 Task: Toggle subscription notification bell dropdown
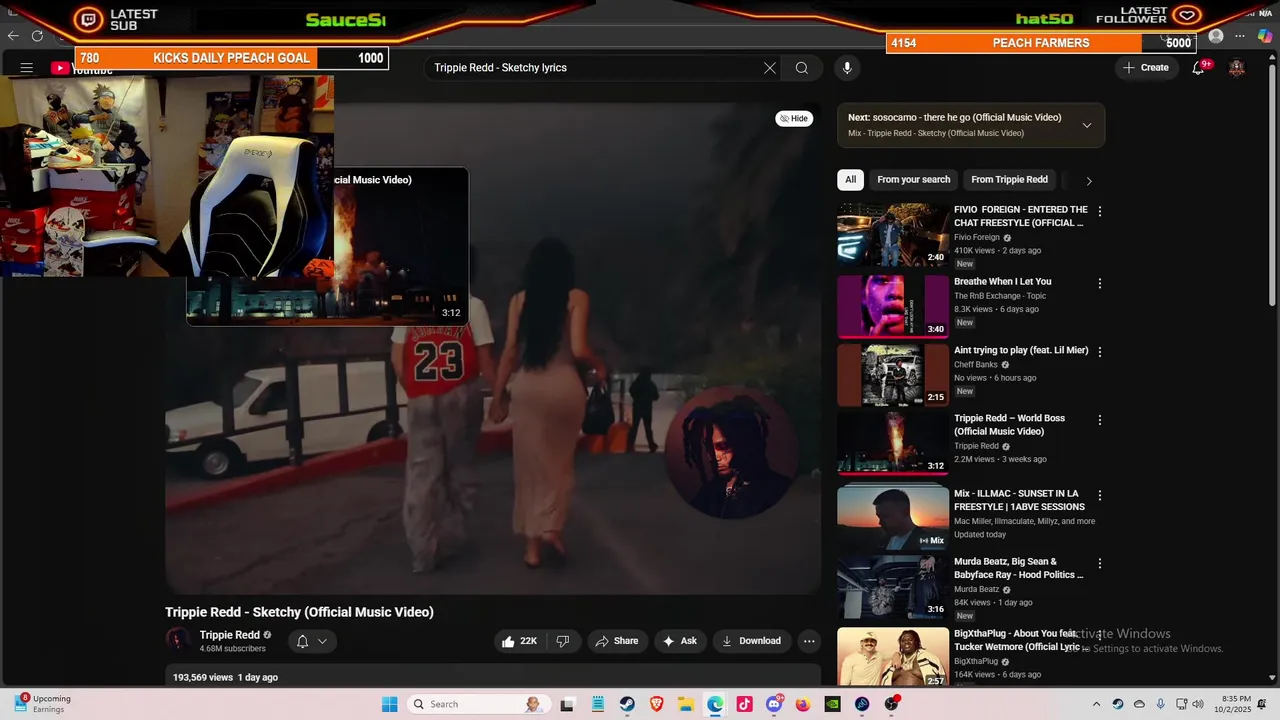[312, 641]
